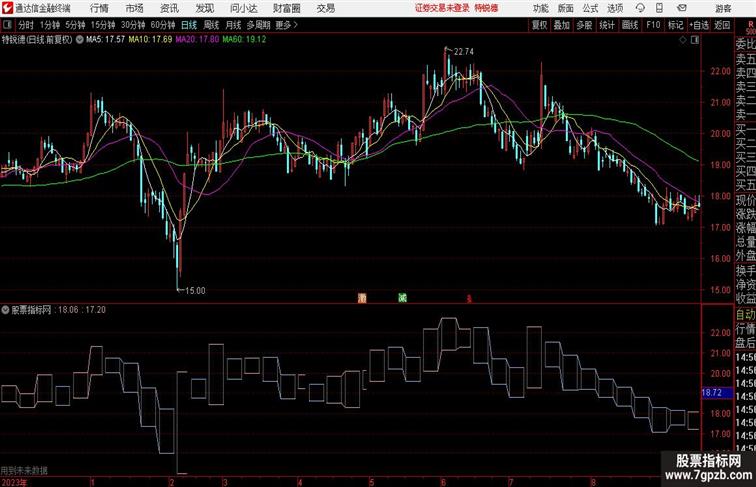The image size is (756, 487).
Task: Open F10 company info
Action: (x=653, y=25)
